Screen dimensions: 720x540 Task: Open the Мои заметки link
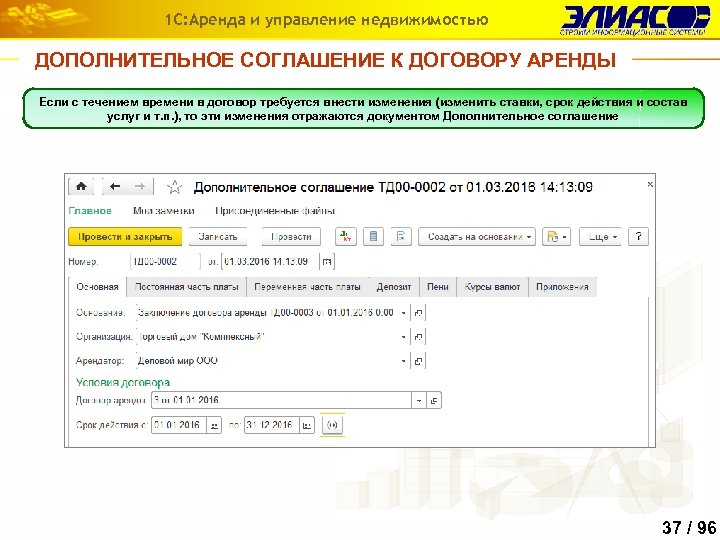(x=163, y=211)
